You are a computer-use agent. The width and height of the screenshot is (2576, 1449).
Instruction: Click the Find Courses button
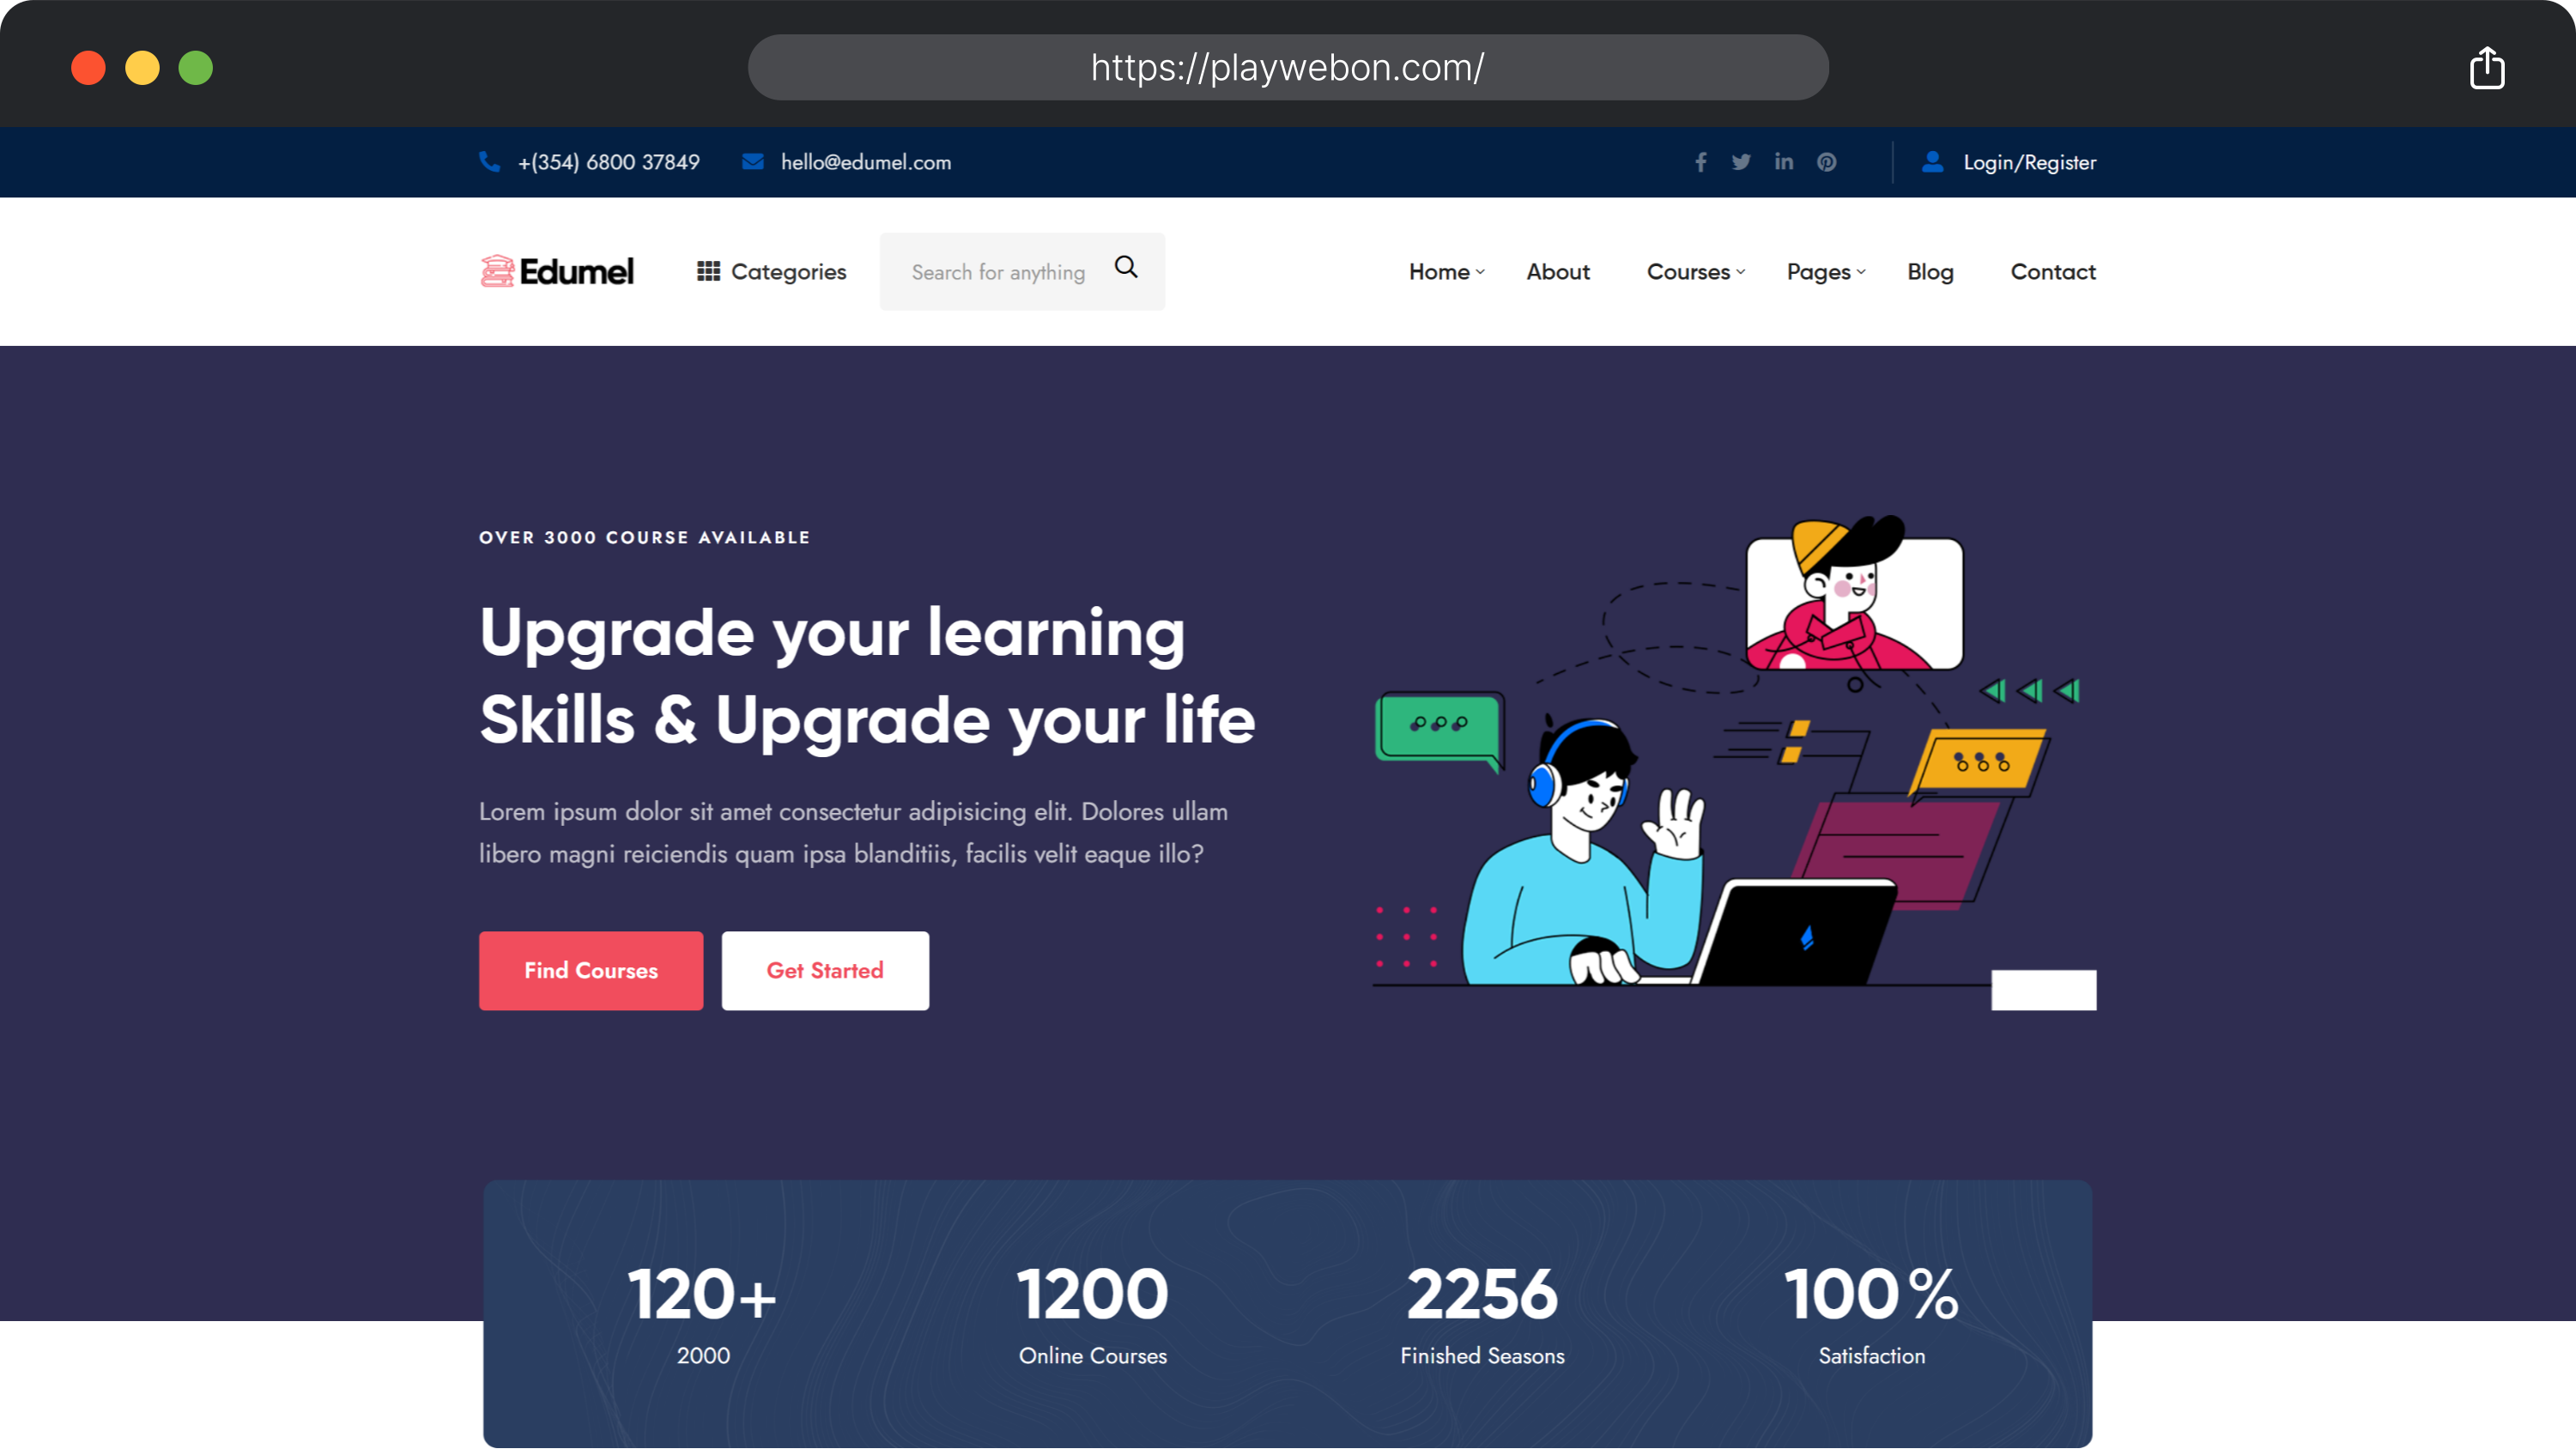click(591, 971)
